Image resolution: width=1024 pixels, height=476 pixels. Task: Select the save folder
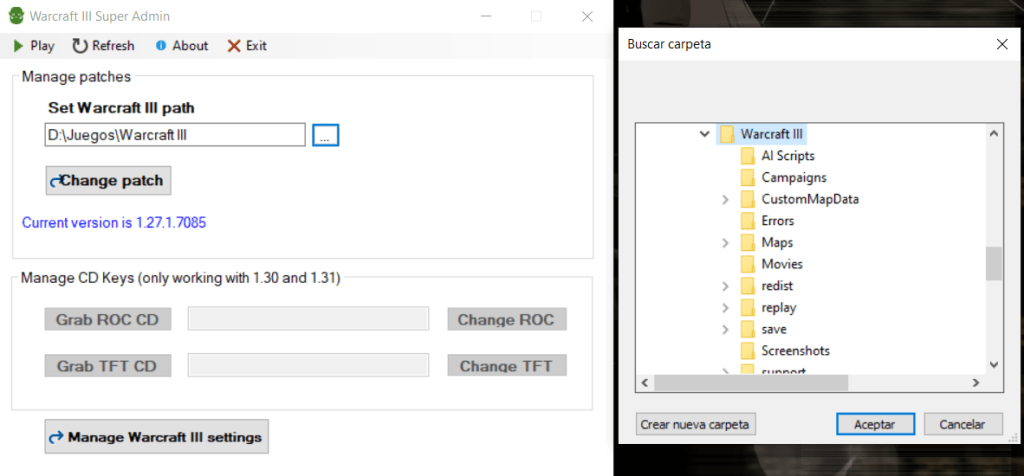tap(774, 329)
